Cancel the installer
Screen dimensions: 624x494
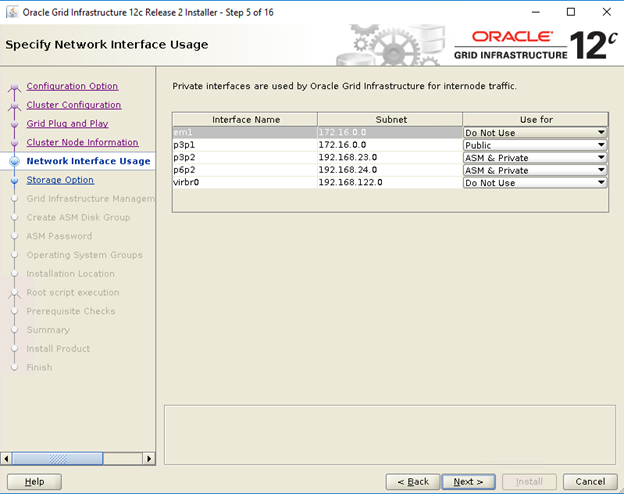point(590,482)
